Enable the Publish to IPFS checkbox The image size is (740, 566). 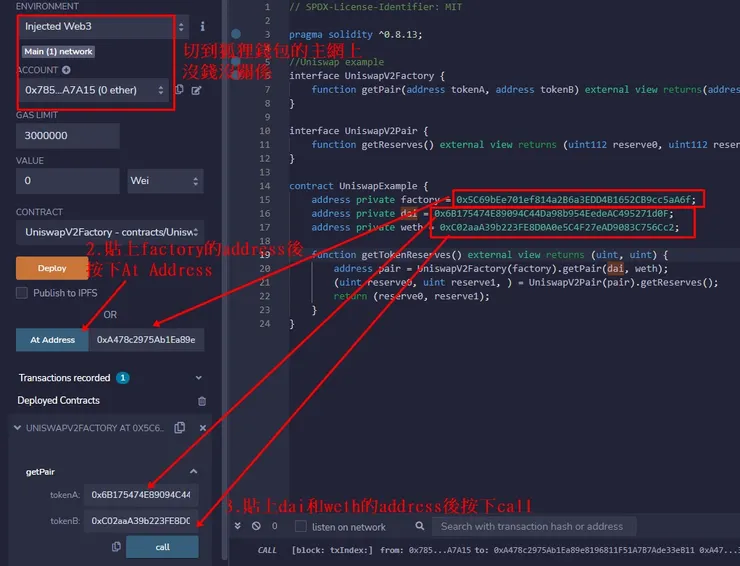pos(22,293)
